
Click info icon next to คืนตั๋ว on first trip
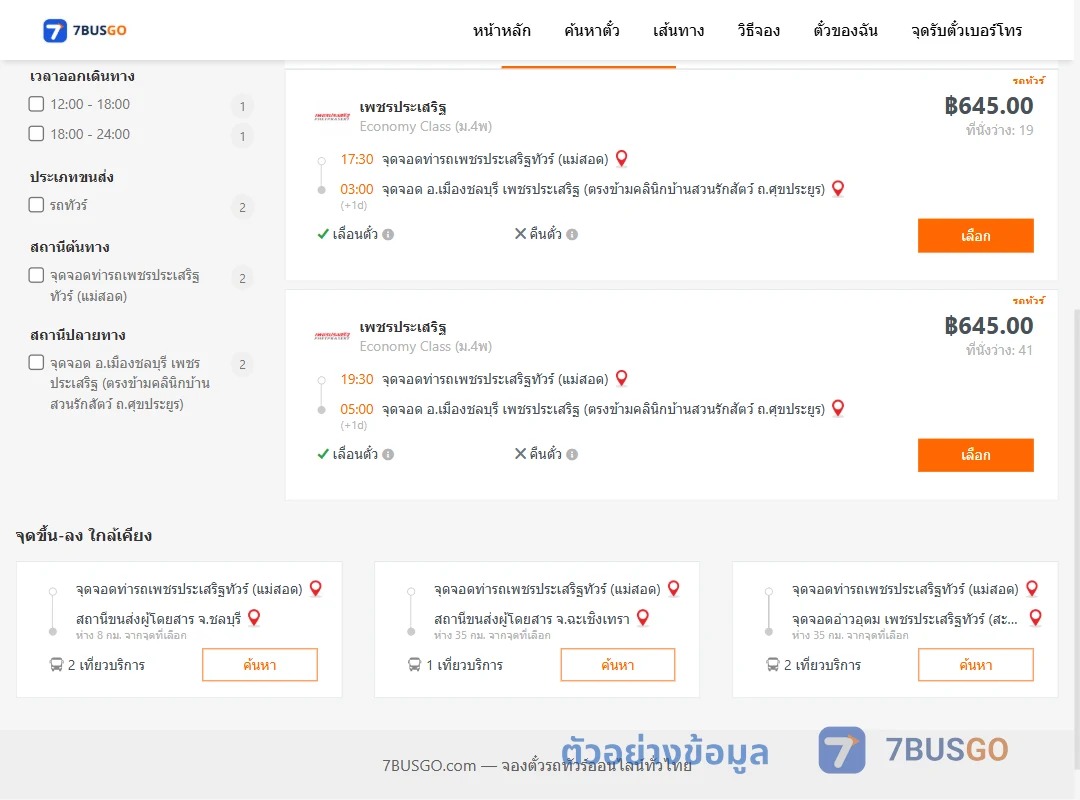tap(572, 234)
